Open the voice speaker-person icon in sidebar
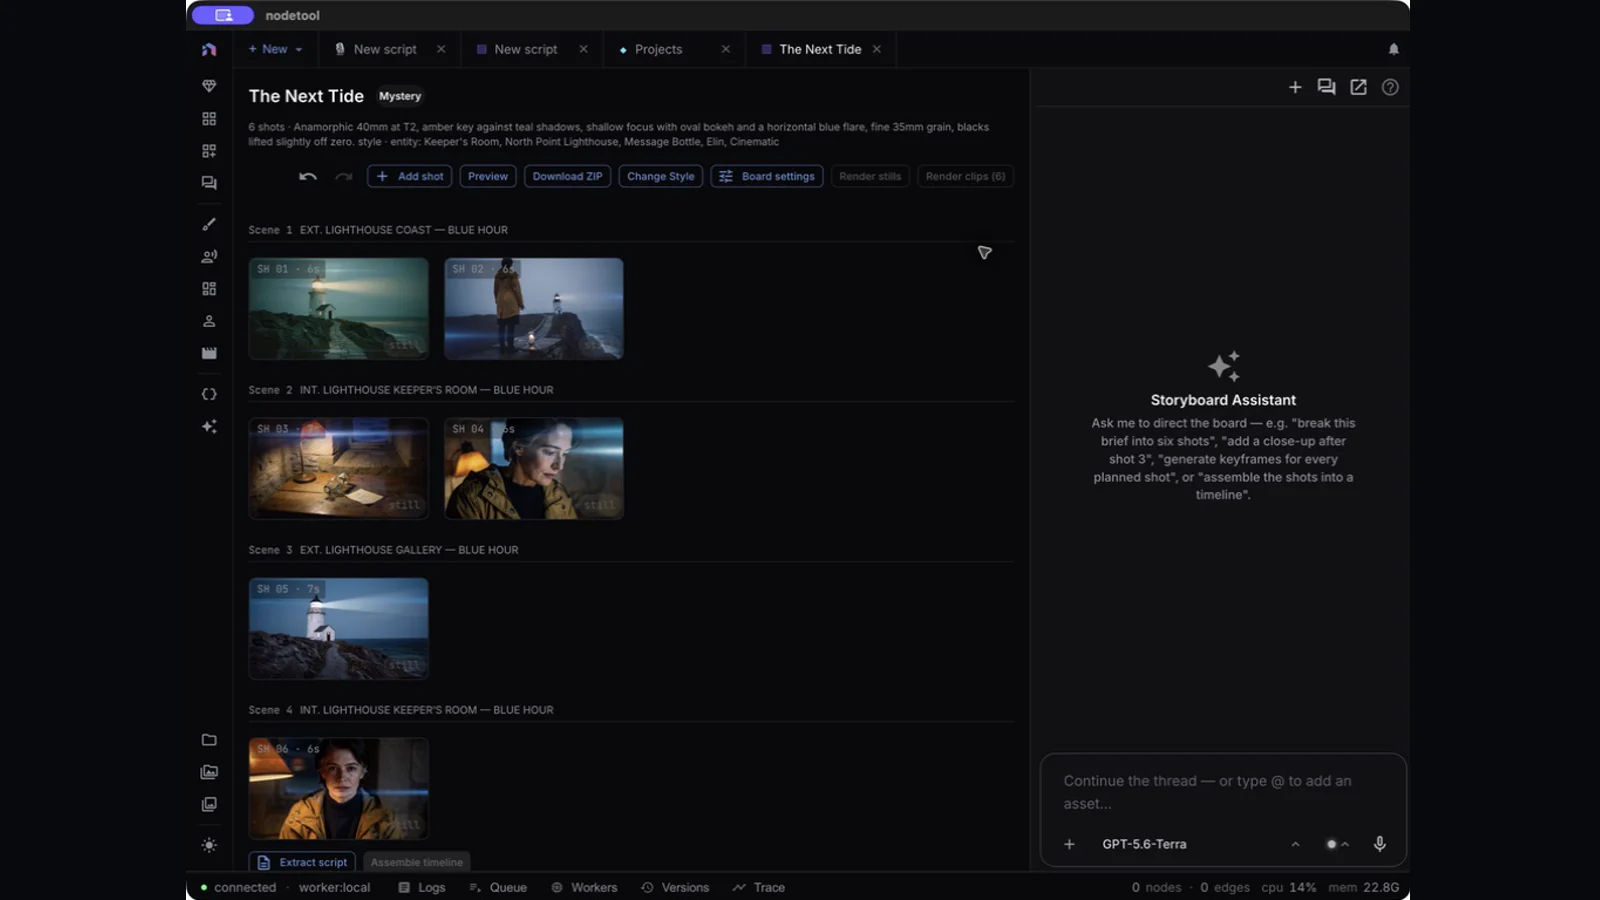This screenshot has height=900, width=1600. click(x=209, y=256)
